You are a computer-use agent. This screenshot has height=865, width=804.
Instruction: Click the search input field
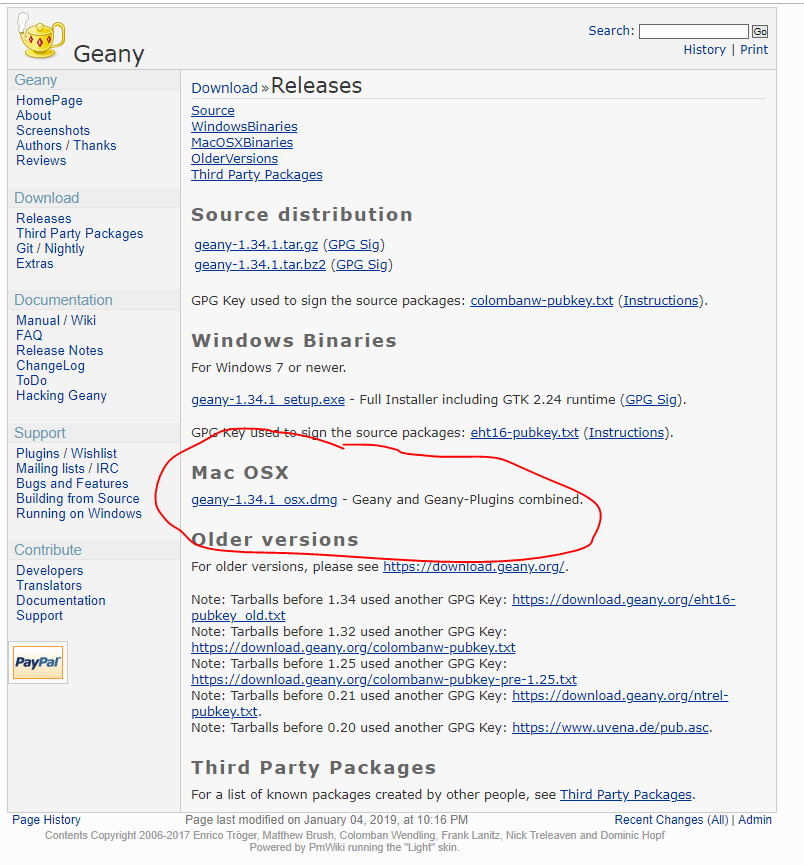click(693, 31)
